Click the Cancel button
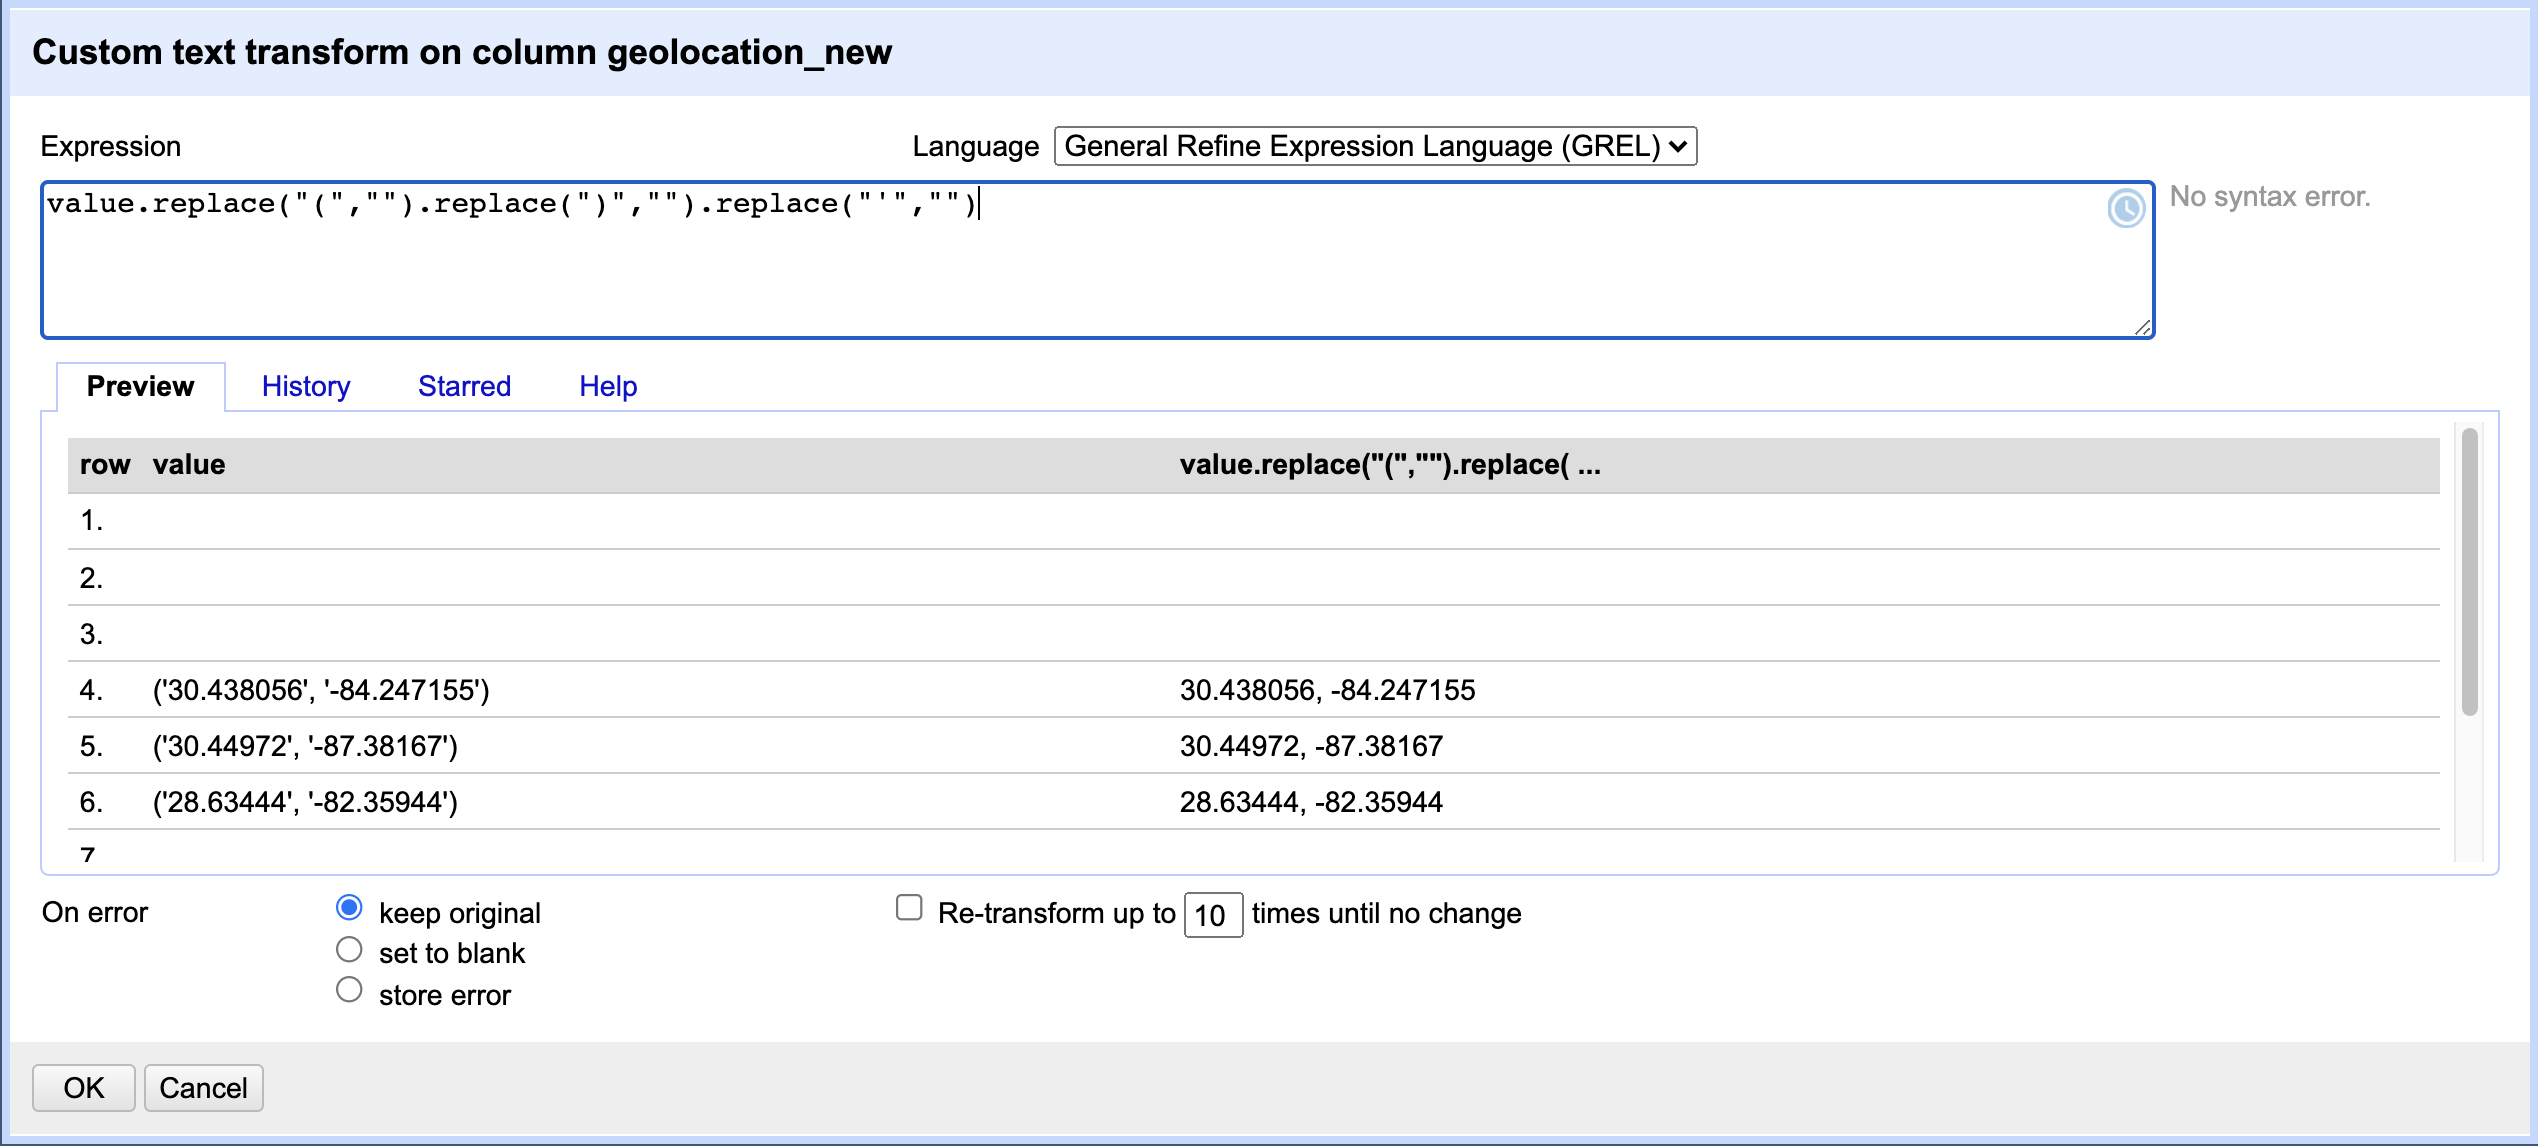 pos(203,1088)
